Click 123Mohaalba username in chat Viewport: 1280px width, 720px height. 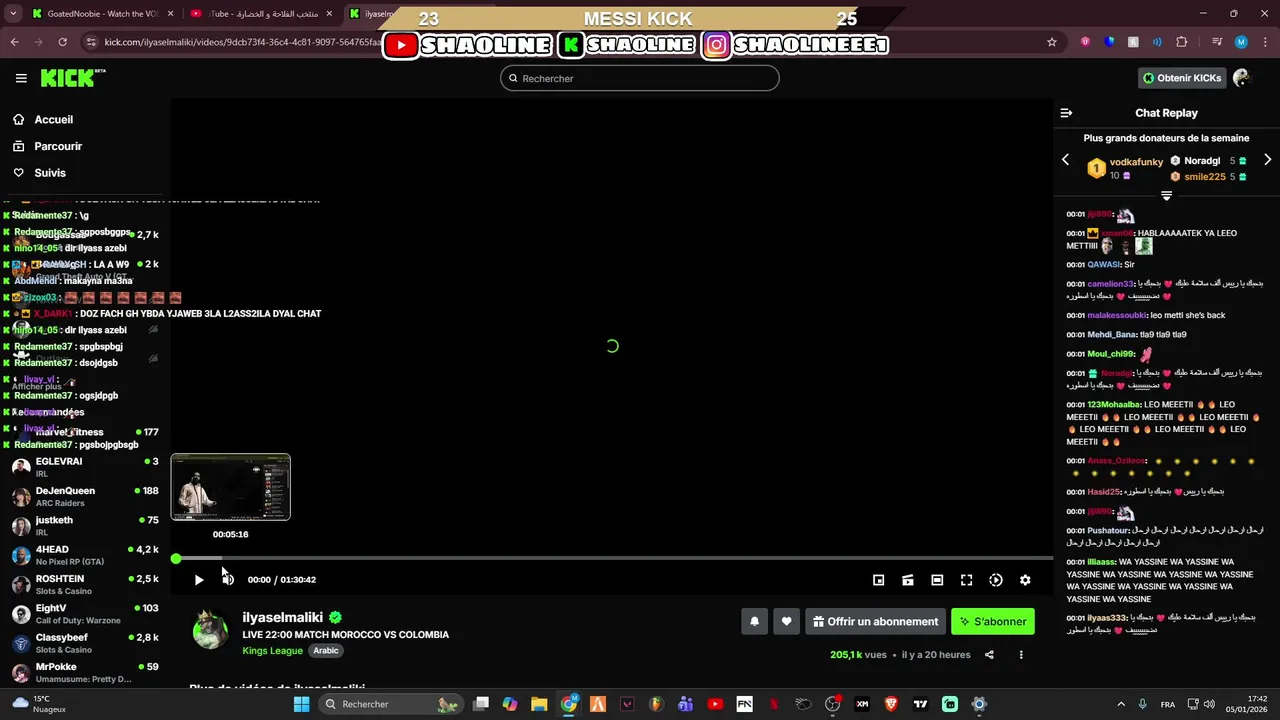(1114, 405)
